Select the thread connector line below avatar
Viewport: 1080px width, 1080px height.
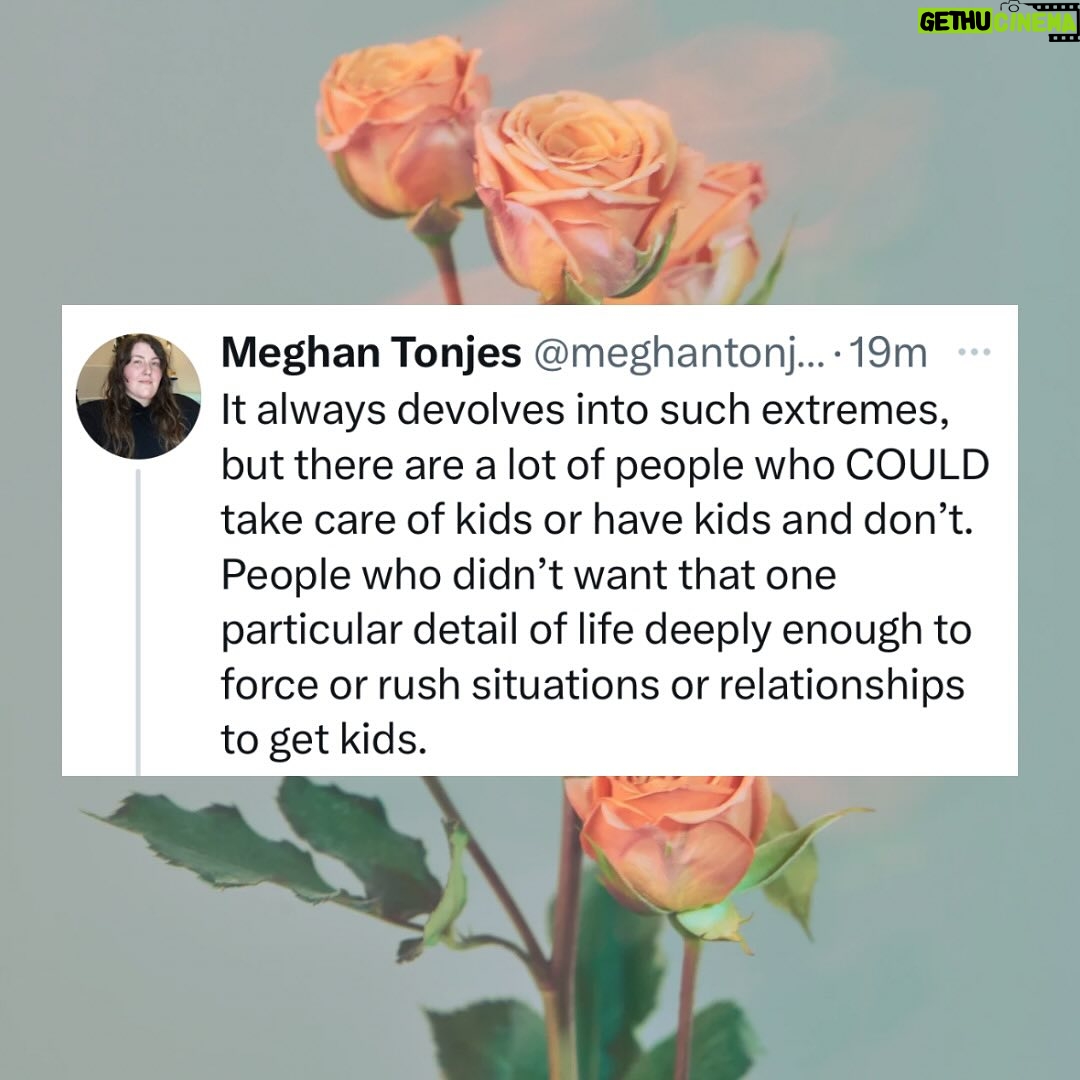(138, 622)
